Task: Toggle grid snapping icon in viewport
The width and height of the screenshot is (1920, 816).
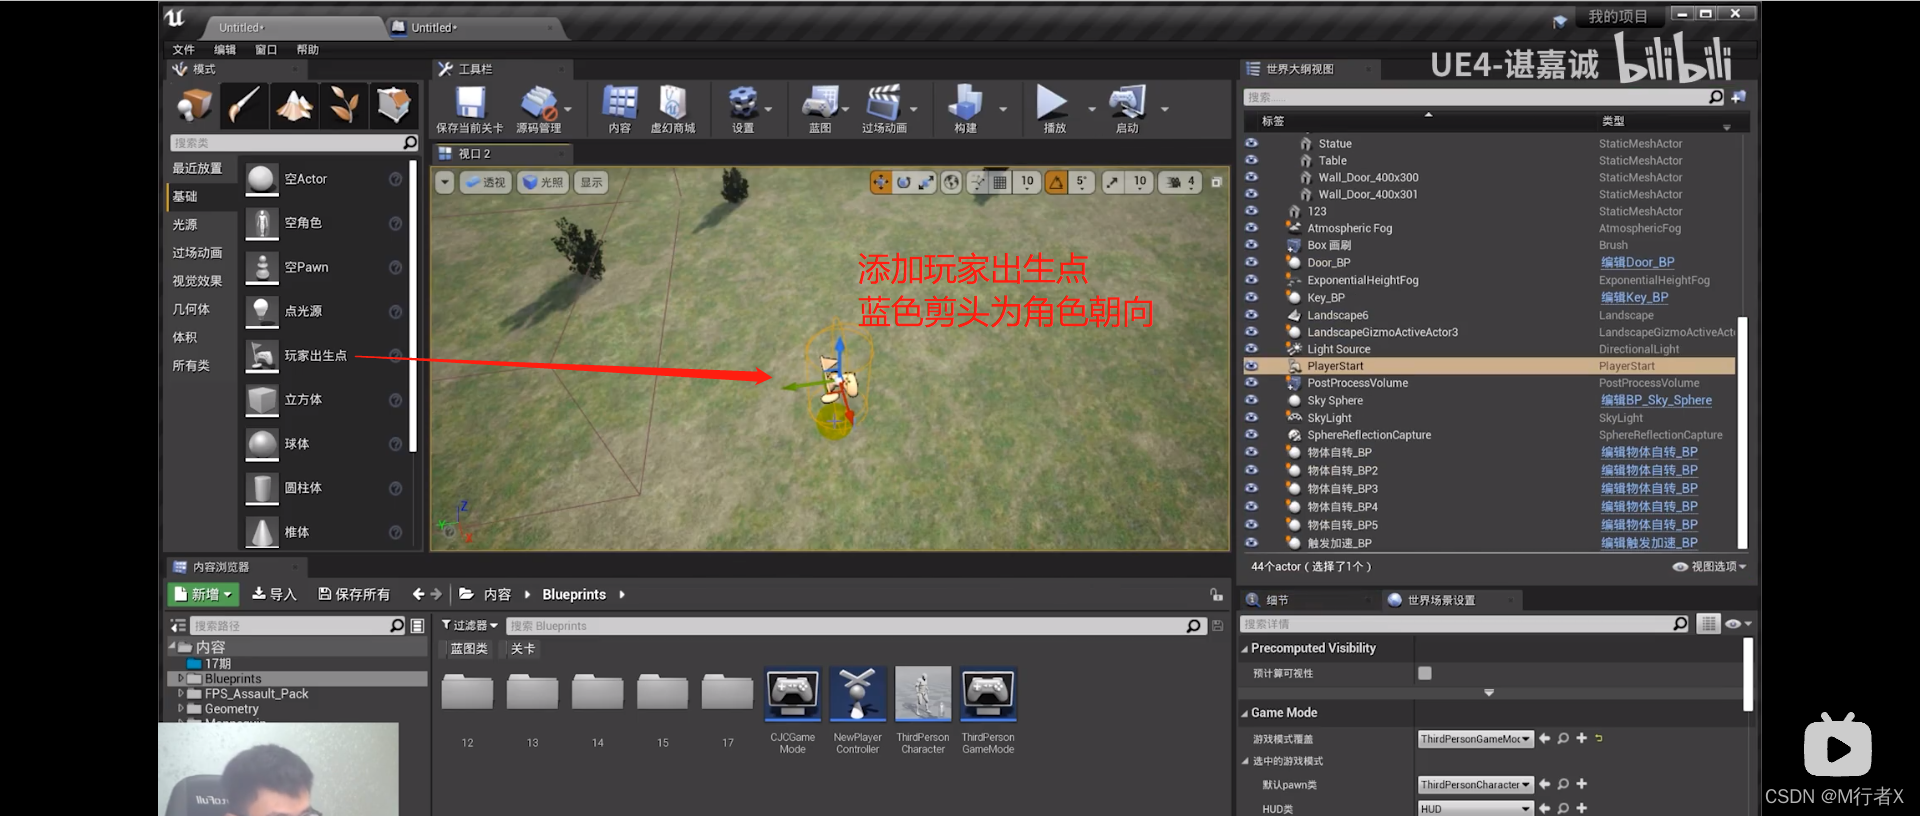Action: click(1000, 182)
